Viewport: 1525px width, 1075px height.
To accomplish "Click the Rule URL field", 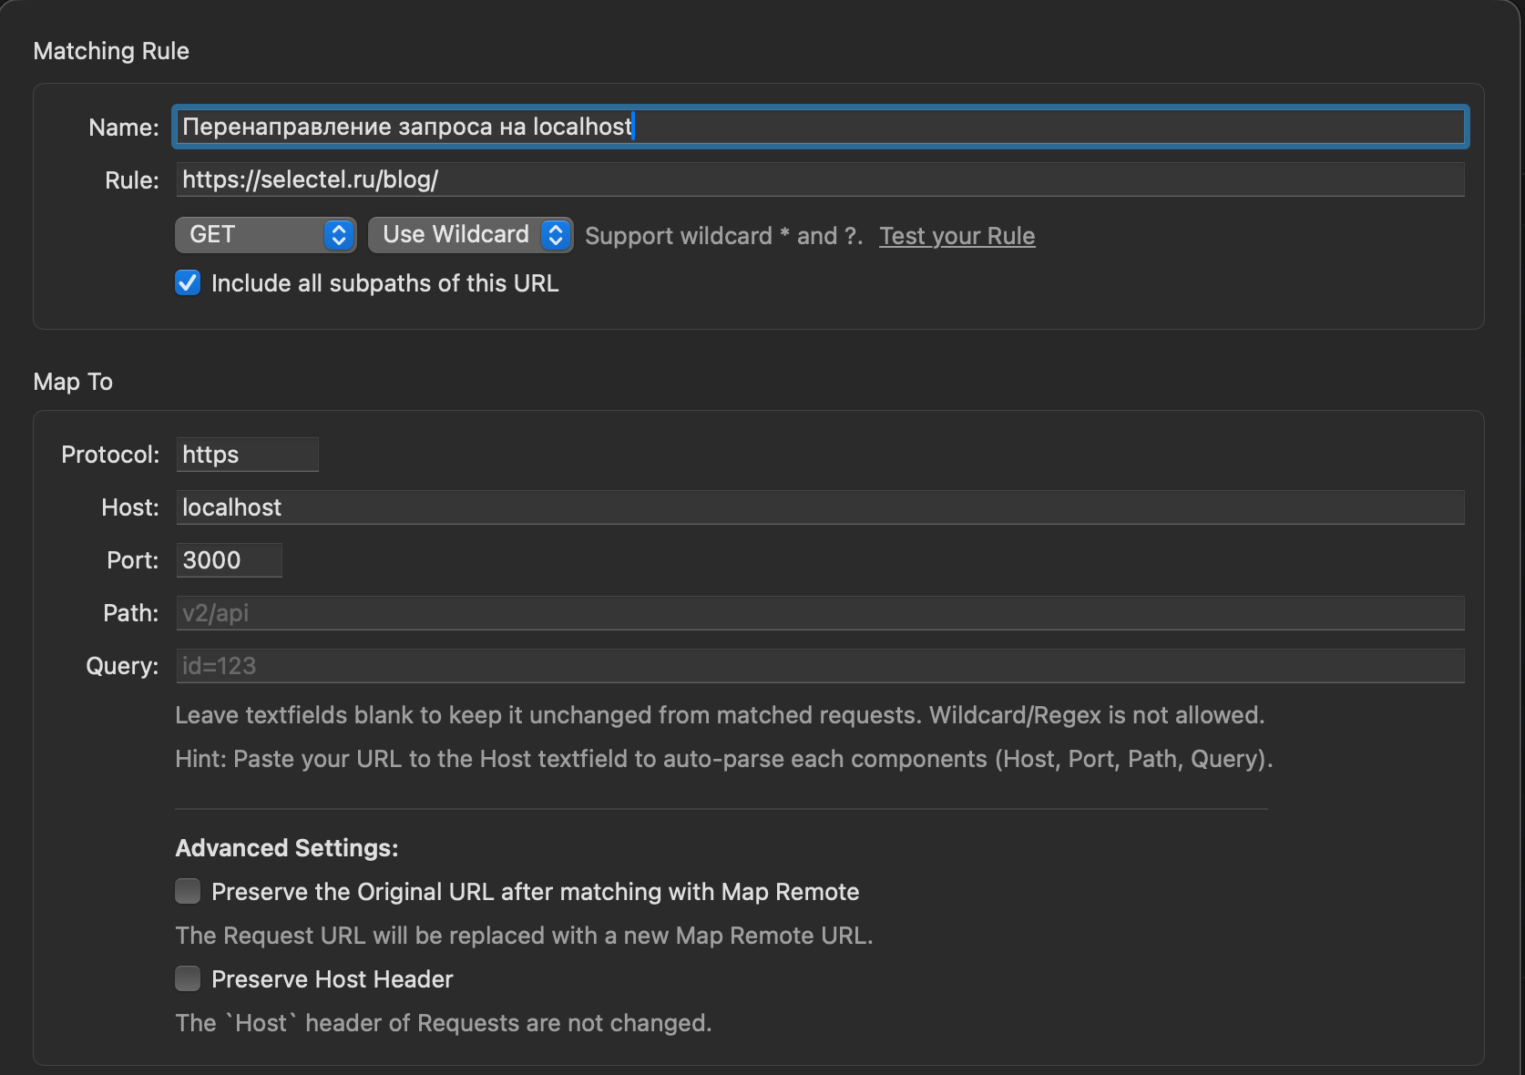I will pyautogui.click(x=820, y=180).
